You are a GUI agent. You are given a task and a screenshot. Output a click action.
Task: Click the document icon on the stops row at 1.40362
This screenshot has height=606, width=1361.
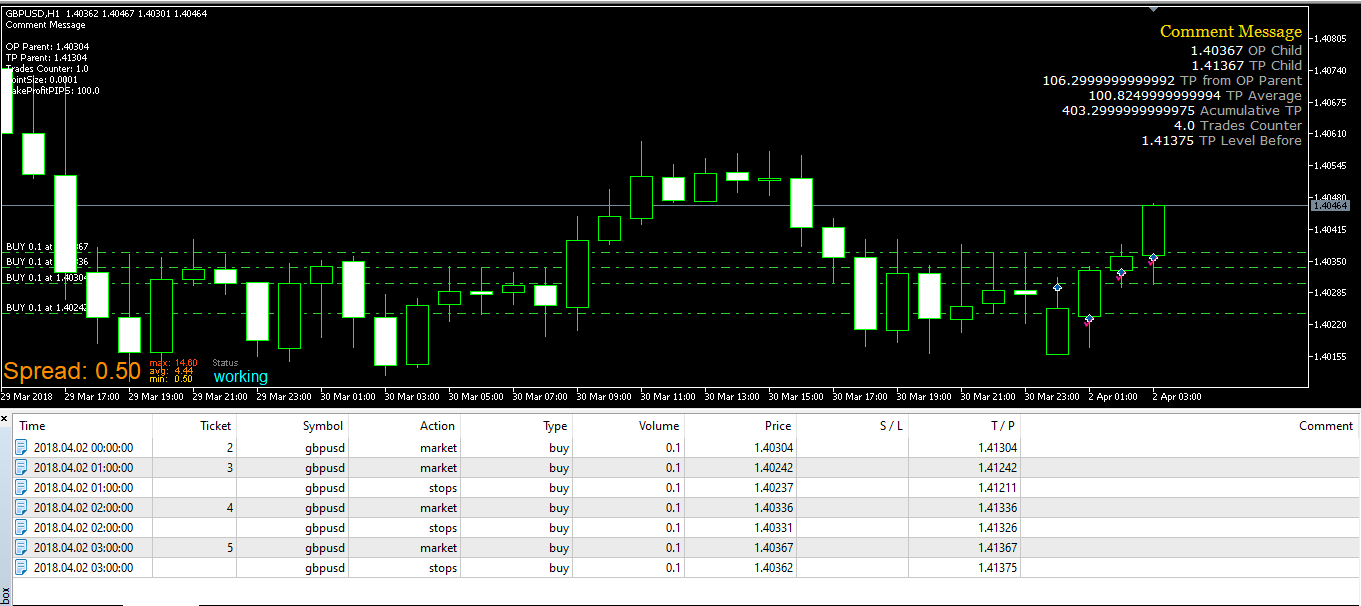tap(22, 568)
